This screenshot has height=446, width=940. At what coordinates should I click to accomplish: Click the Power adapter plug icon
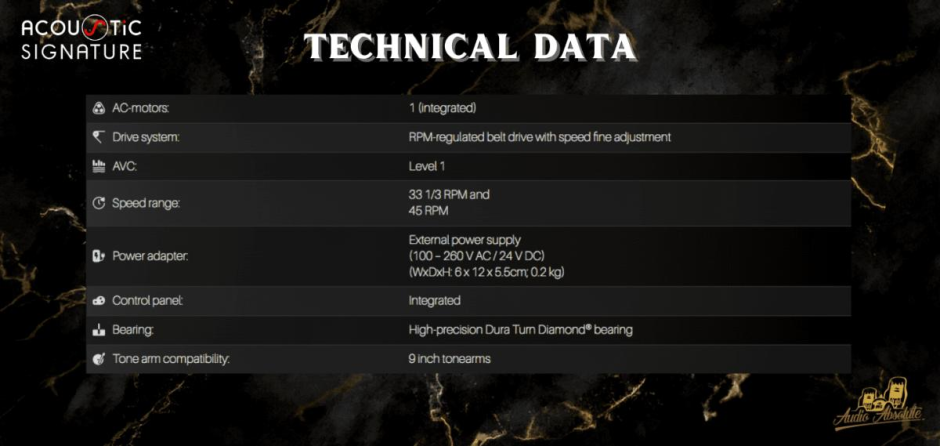click(x=98, y=256)
